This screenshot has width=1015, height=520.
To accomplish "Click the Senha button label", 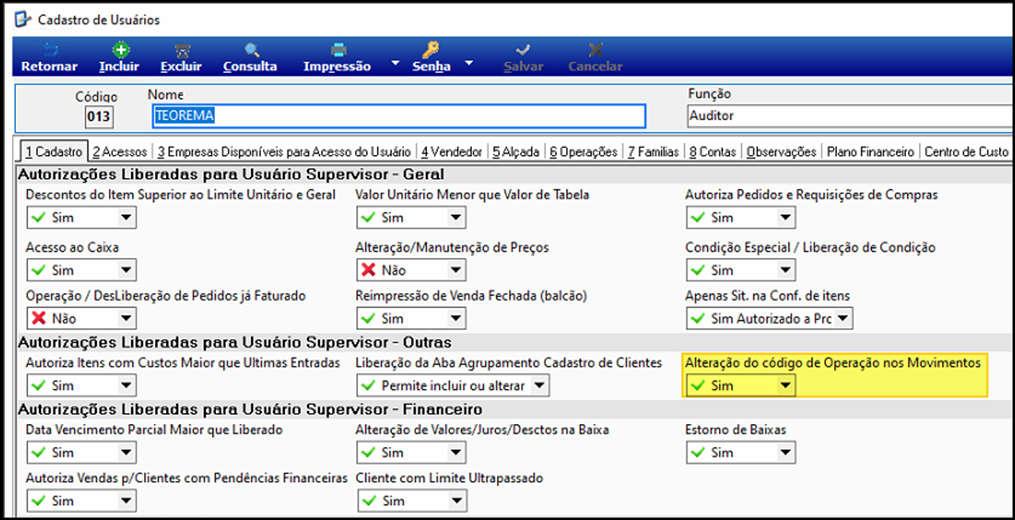I will click(431, 66).
